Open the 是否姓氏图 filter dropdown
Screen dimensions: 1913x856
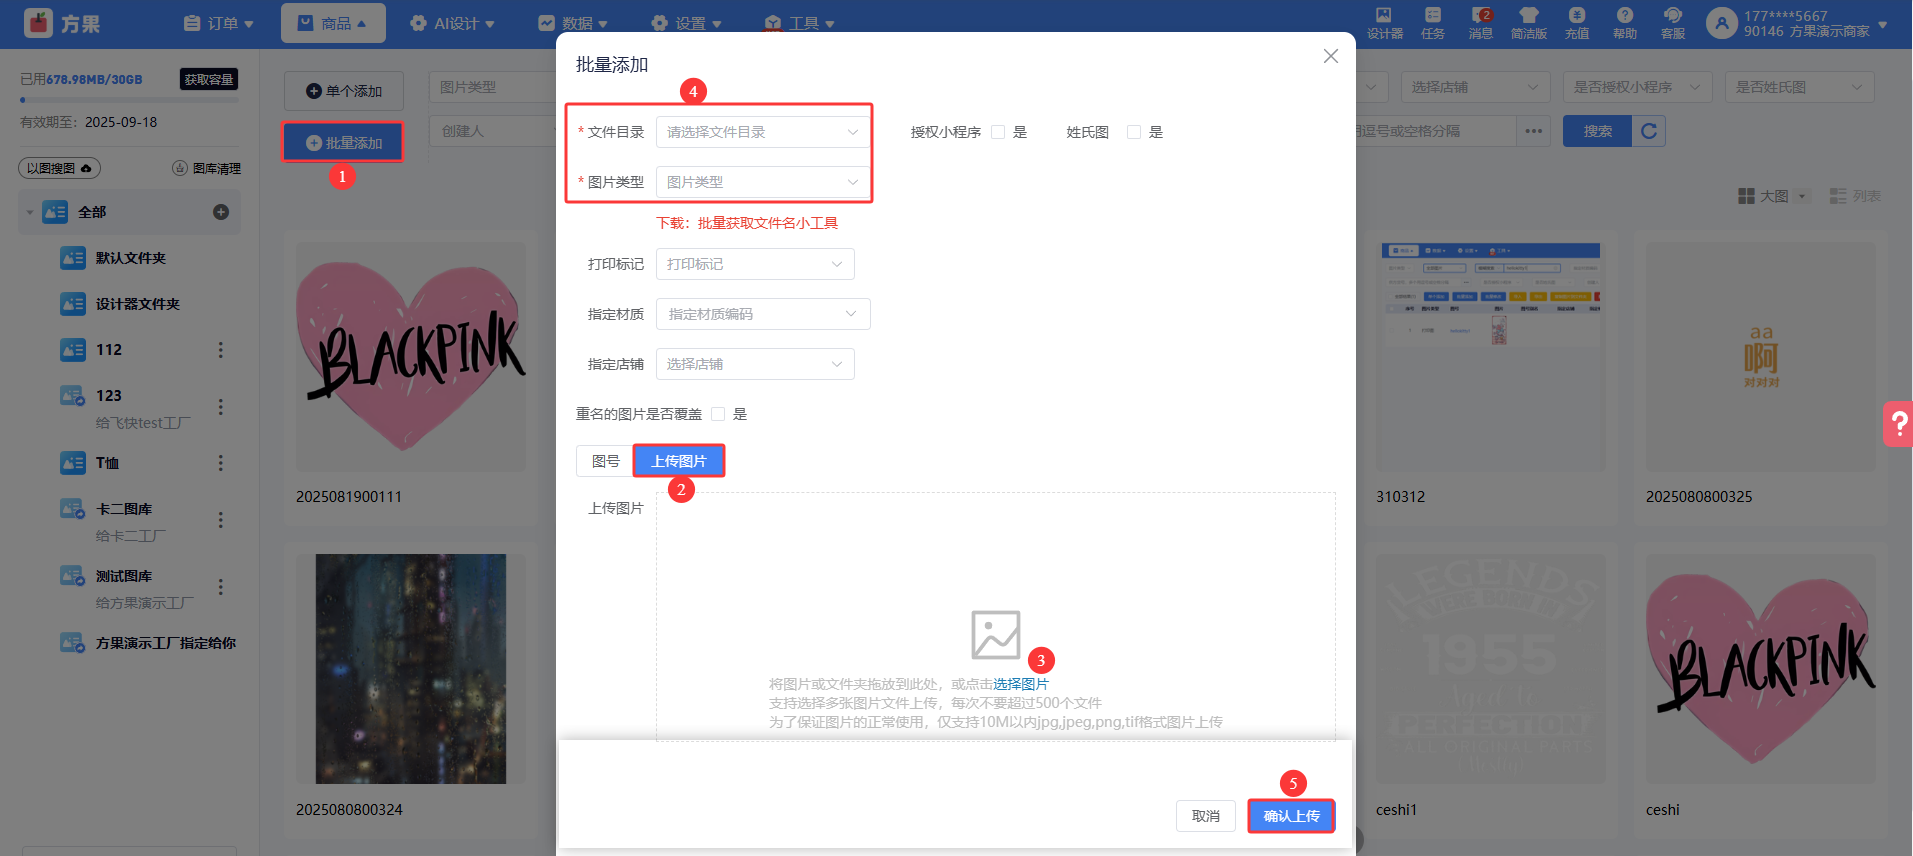pos(1799,87)
